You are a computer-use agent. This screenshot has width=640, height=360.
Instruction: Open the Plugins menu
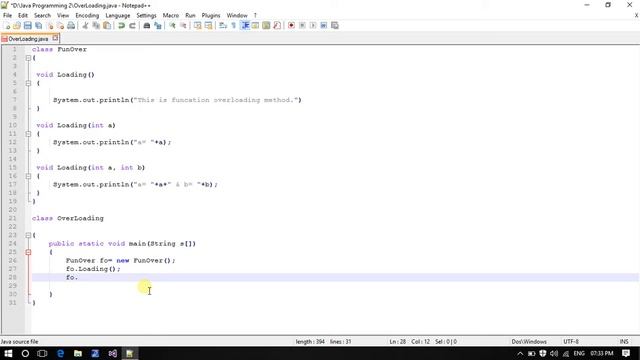coord(211,15)
